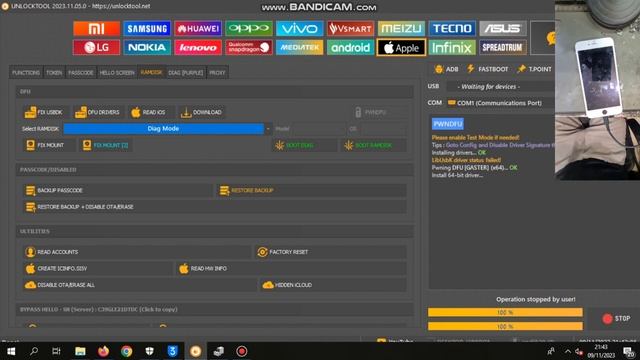Select the Nokia brand icon
This screenshot has width=640, height=360.
click(x=147, y=47)
